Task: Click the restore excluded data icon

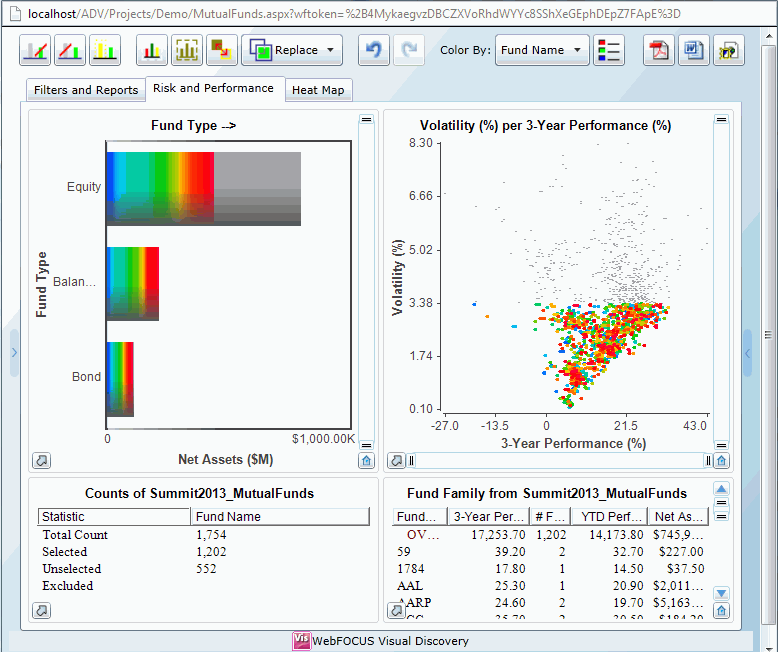Action: tap(105, 50)
